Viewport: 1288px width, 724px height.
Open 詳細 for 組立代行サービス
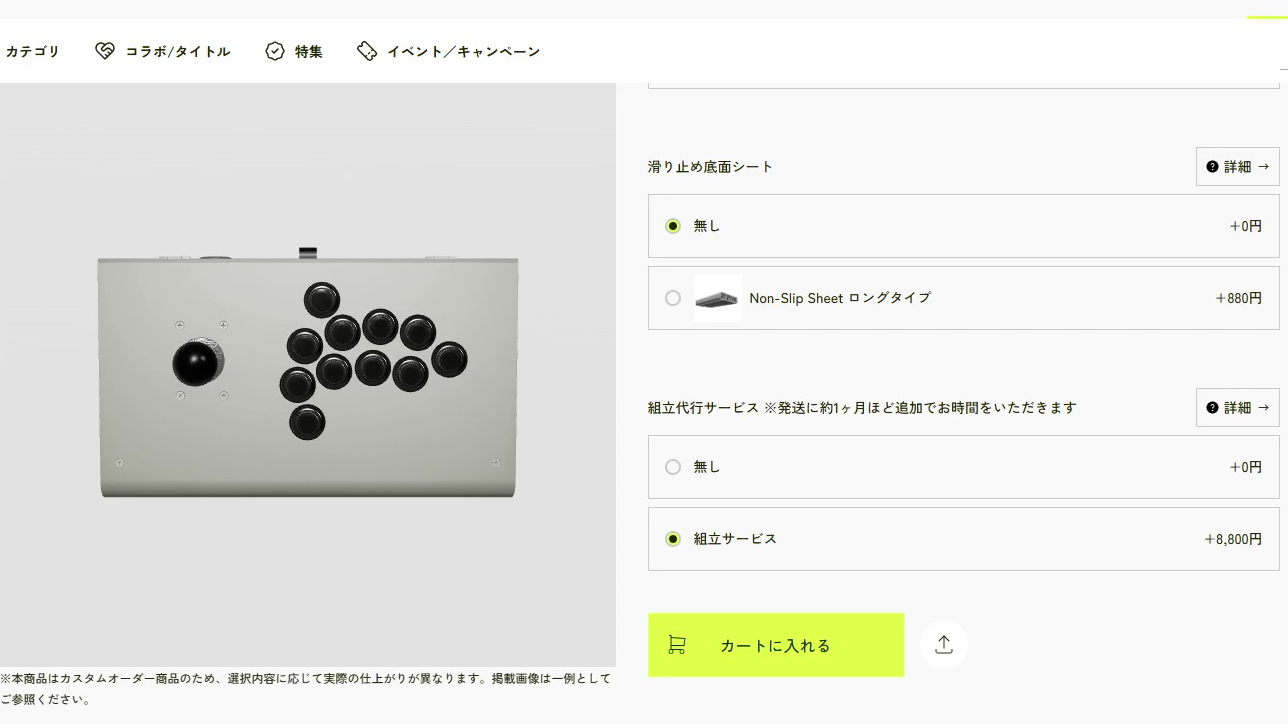click(1237, 407)
